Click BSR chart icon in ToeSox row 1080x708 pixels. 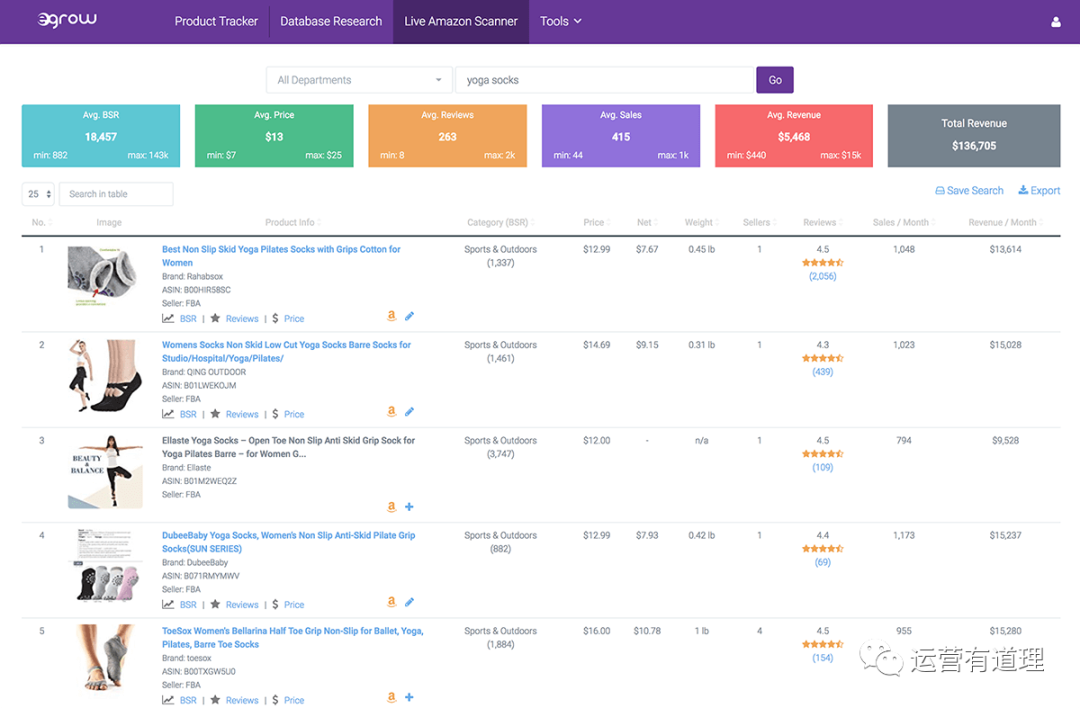[x=168, y=700]
